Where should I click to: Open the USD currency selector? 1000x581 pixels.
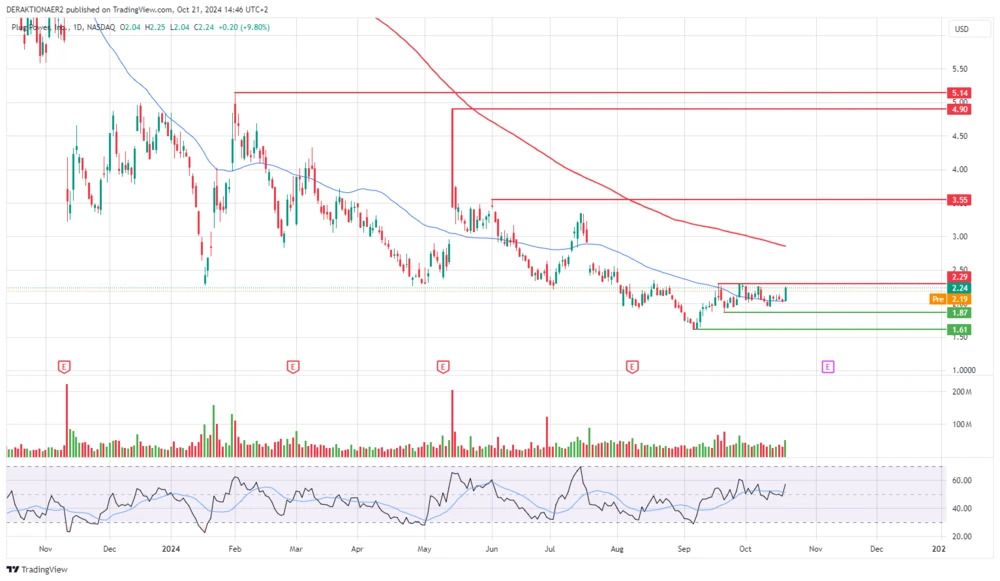[962, 29]
